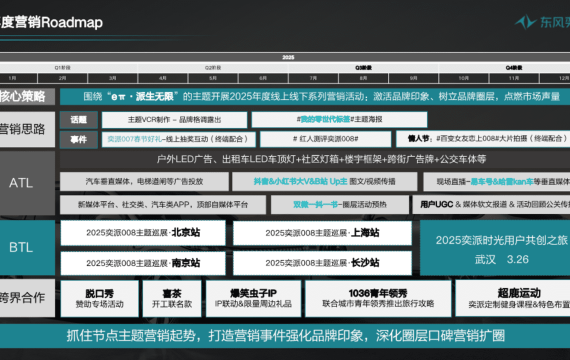This screenshot has width=570, height=360.
Task: Click the 长沙站 tour box
Action: pyautogui.click(x=322, y=263)
